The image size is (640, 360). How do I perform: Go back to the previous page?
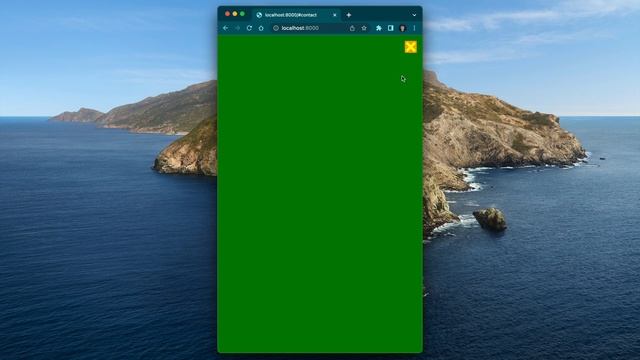(x=226, y=28)
